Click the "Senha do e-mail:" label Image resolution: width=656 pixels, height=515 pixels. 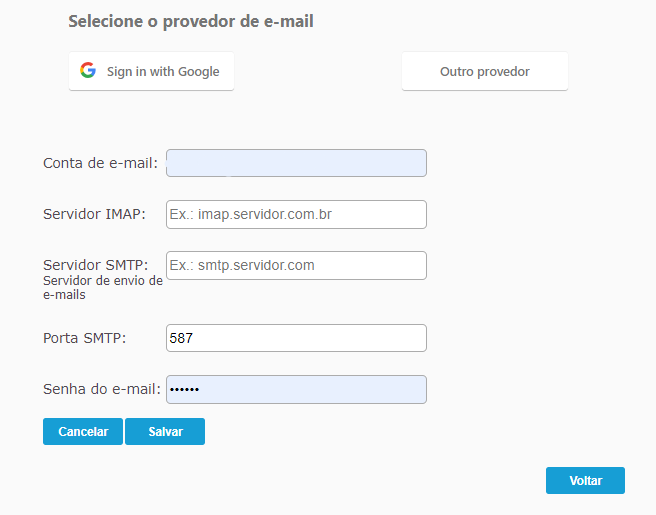point(102,389)
